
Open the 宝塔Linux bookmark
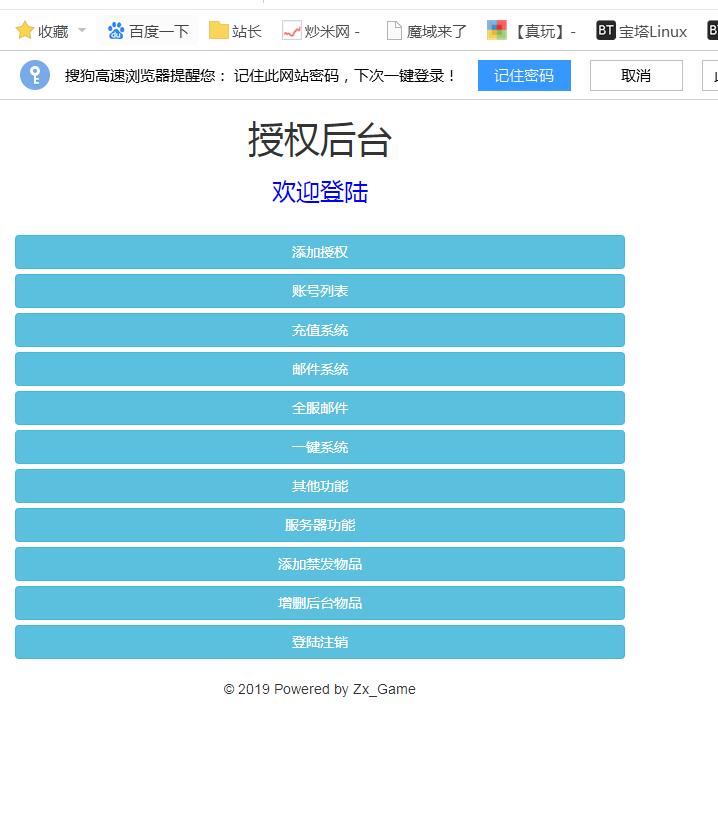642,31
